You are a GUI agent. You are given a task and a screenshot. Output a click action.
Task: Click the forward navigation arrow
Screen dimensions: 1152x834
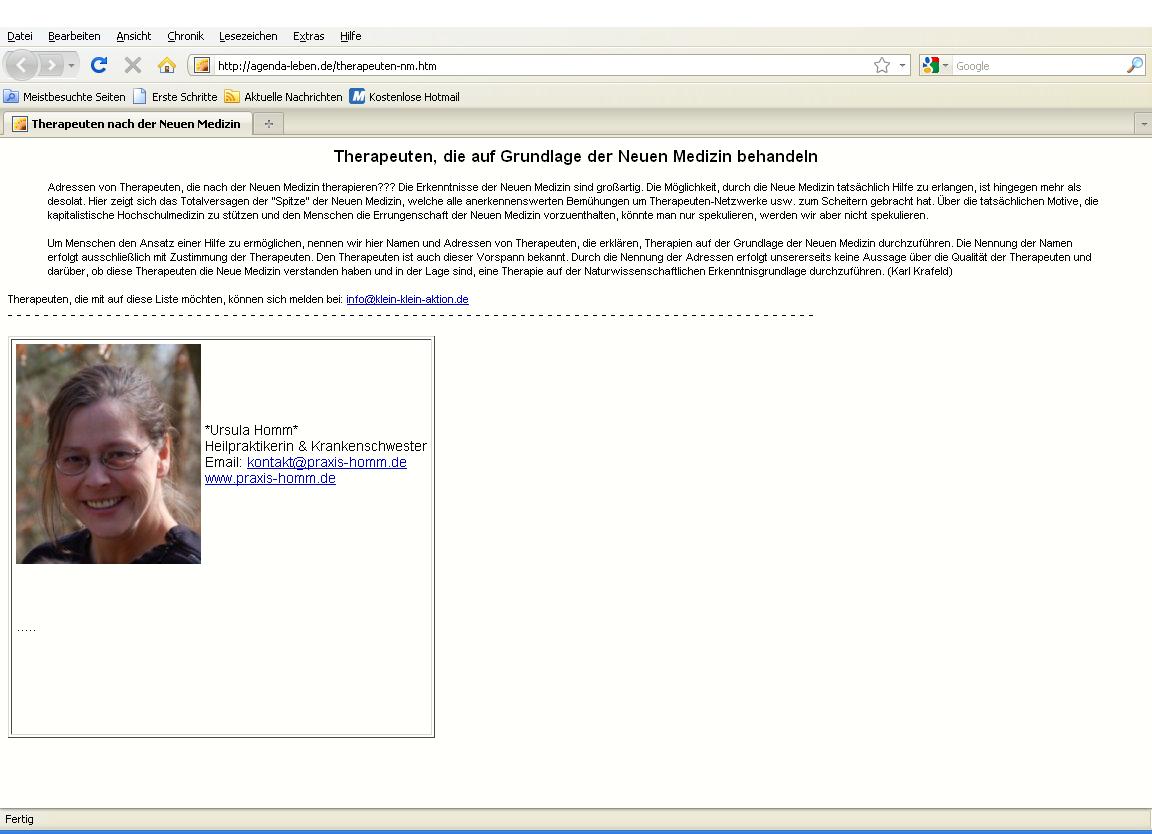pyautogui.click(x=51, y=65)
